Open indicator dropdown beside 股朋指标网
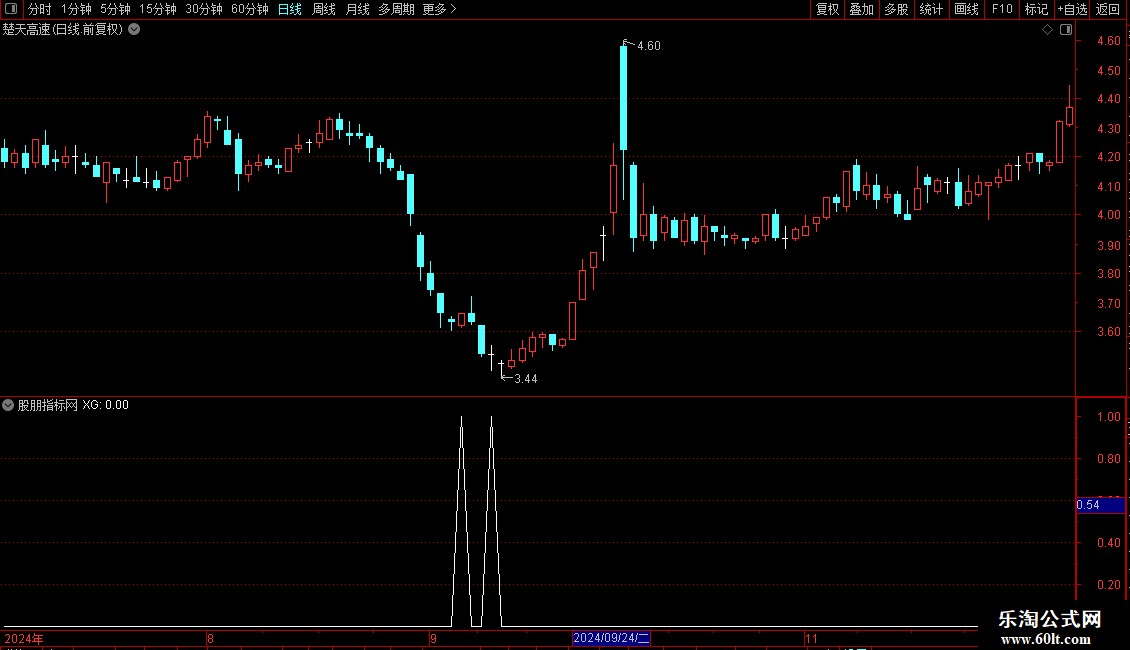 [x=8, y=405]
